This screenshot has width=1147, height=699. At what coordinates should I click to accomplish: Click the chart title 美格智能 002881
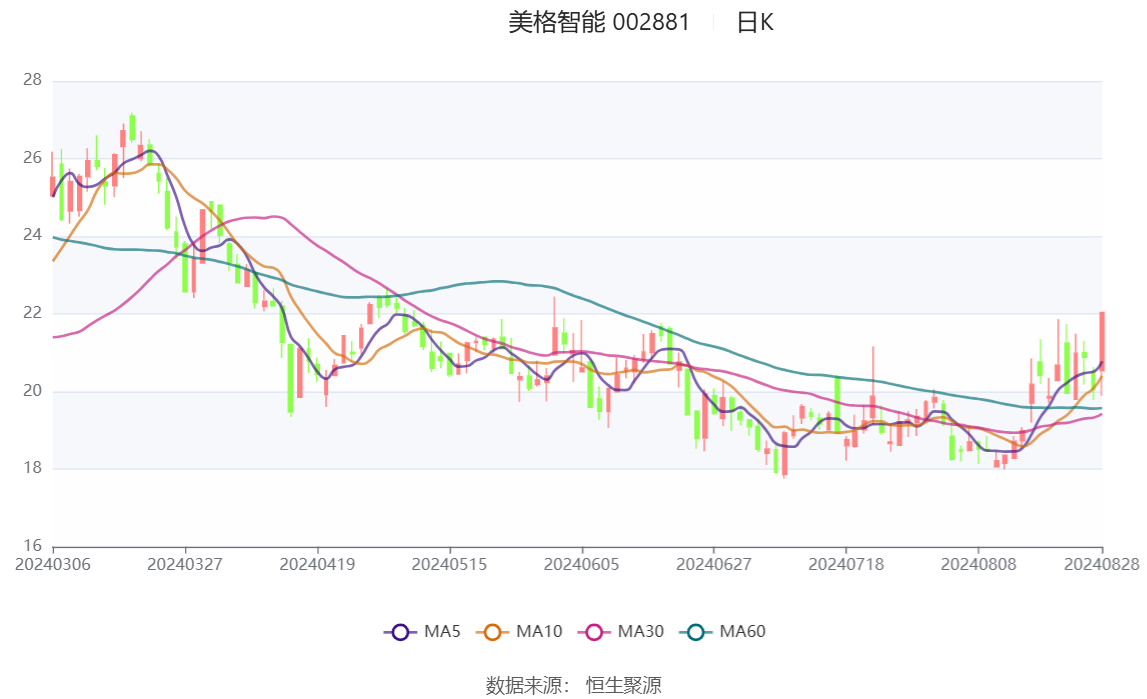(x=599, y=23)
